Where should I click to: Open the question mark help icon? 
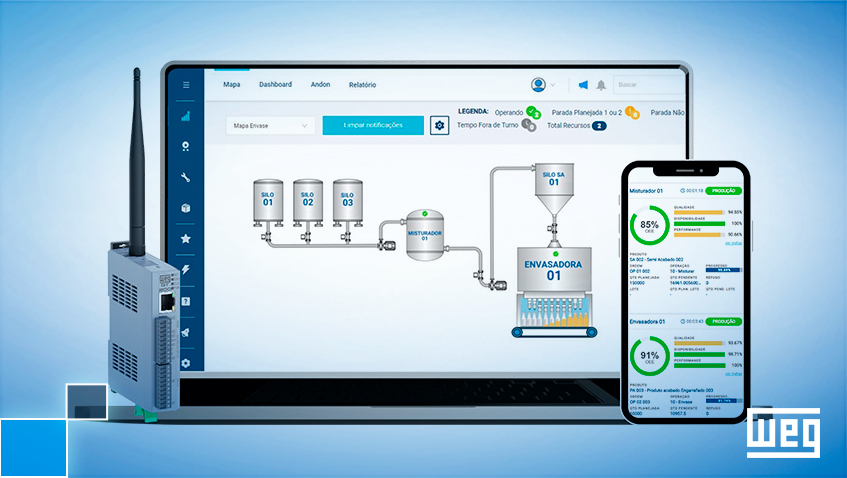(186, 301)
